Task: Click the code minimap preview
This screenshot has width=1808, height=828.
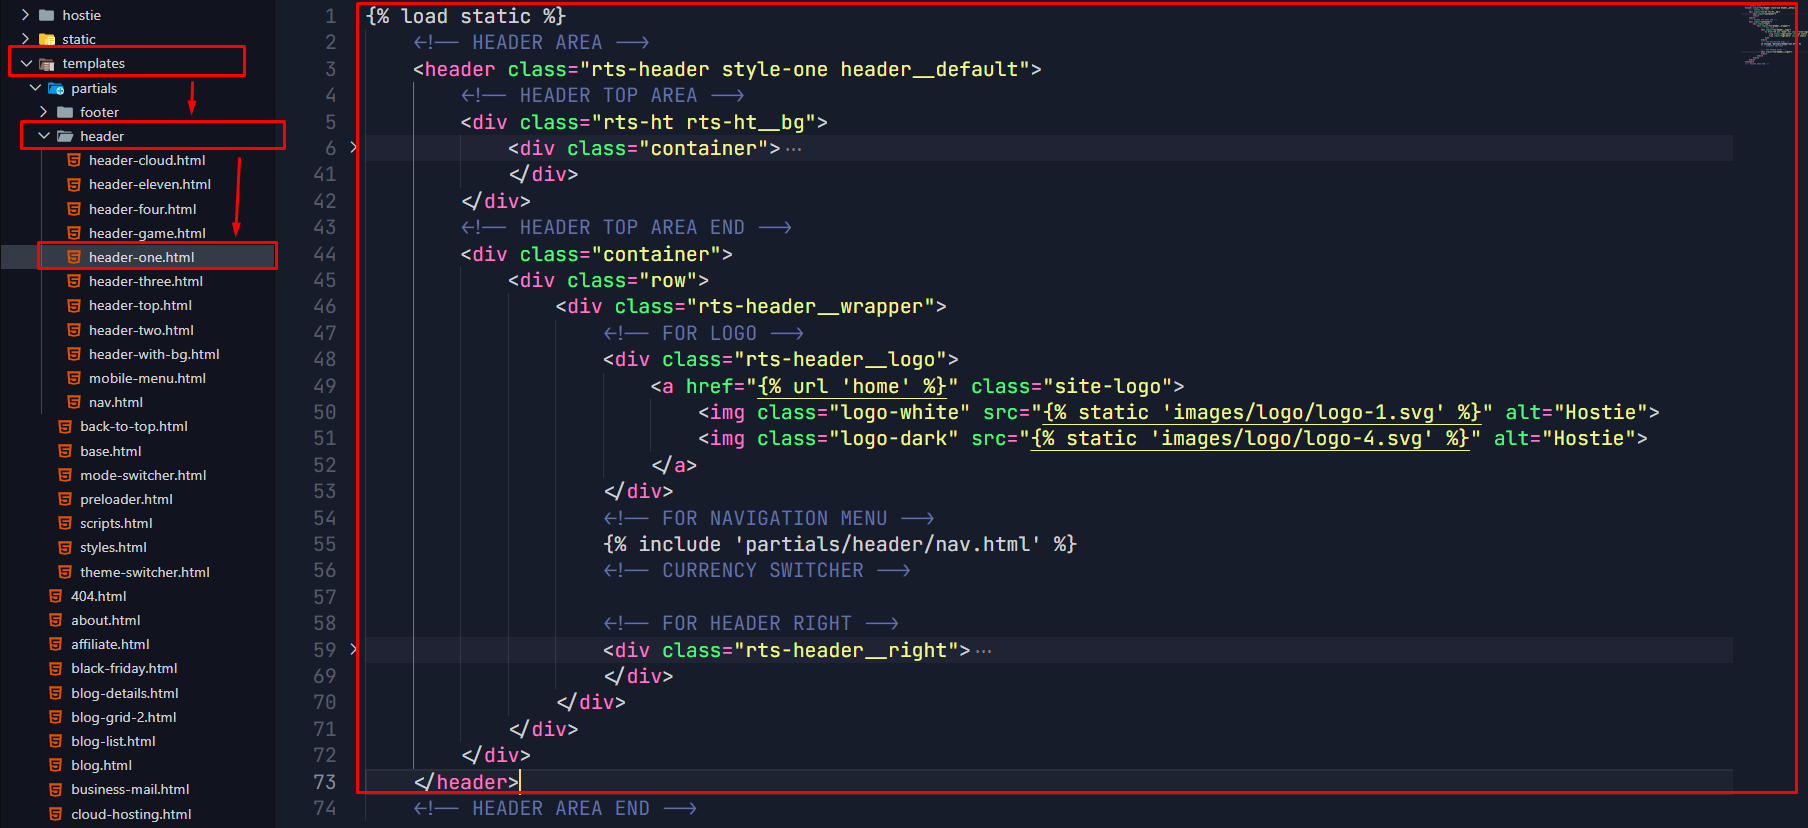Action: point(1771,35)
